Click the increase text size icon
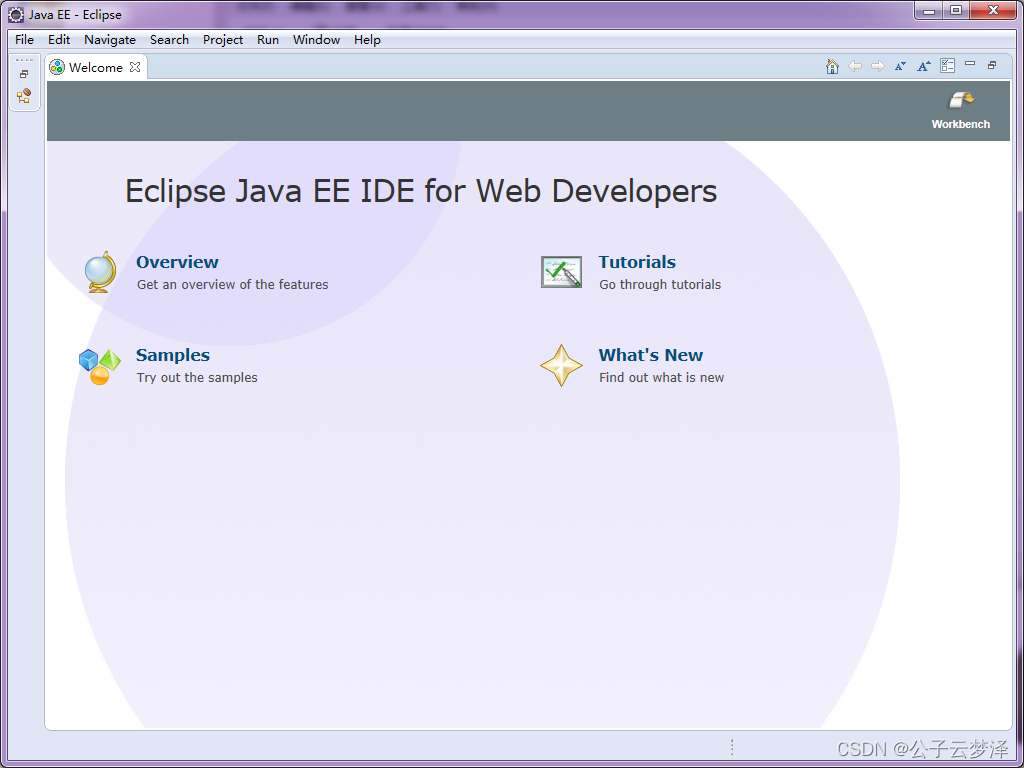 click(924, 66)
